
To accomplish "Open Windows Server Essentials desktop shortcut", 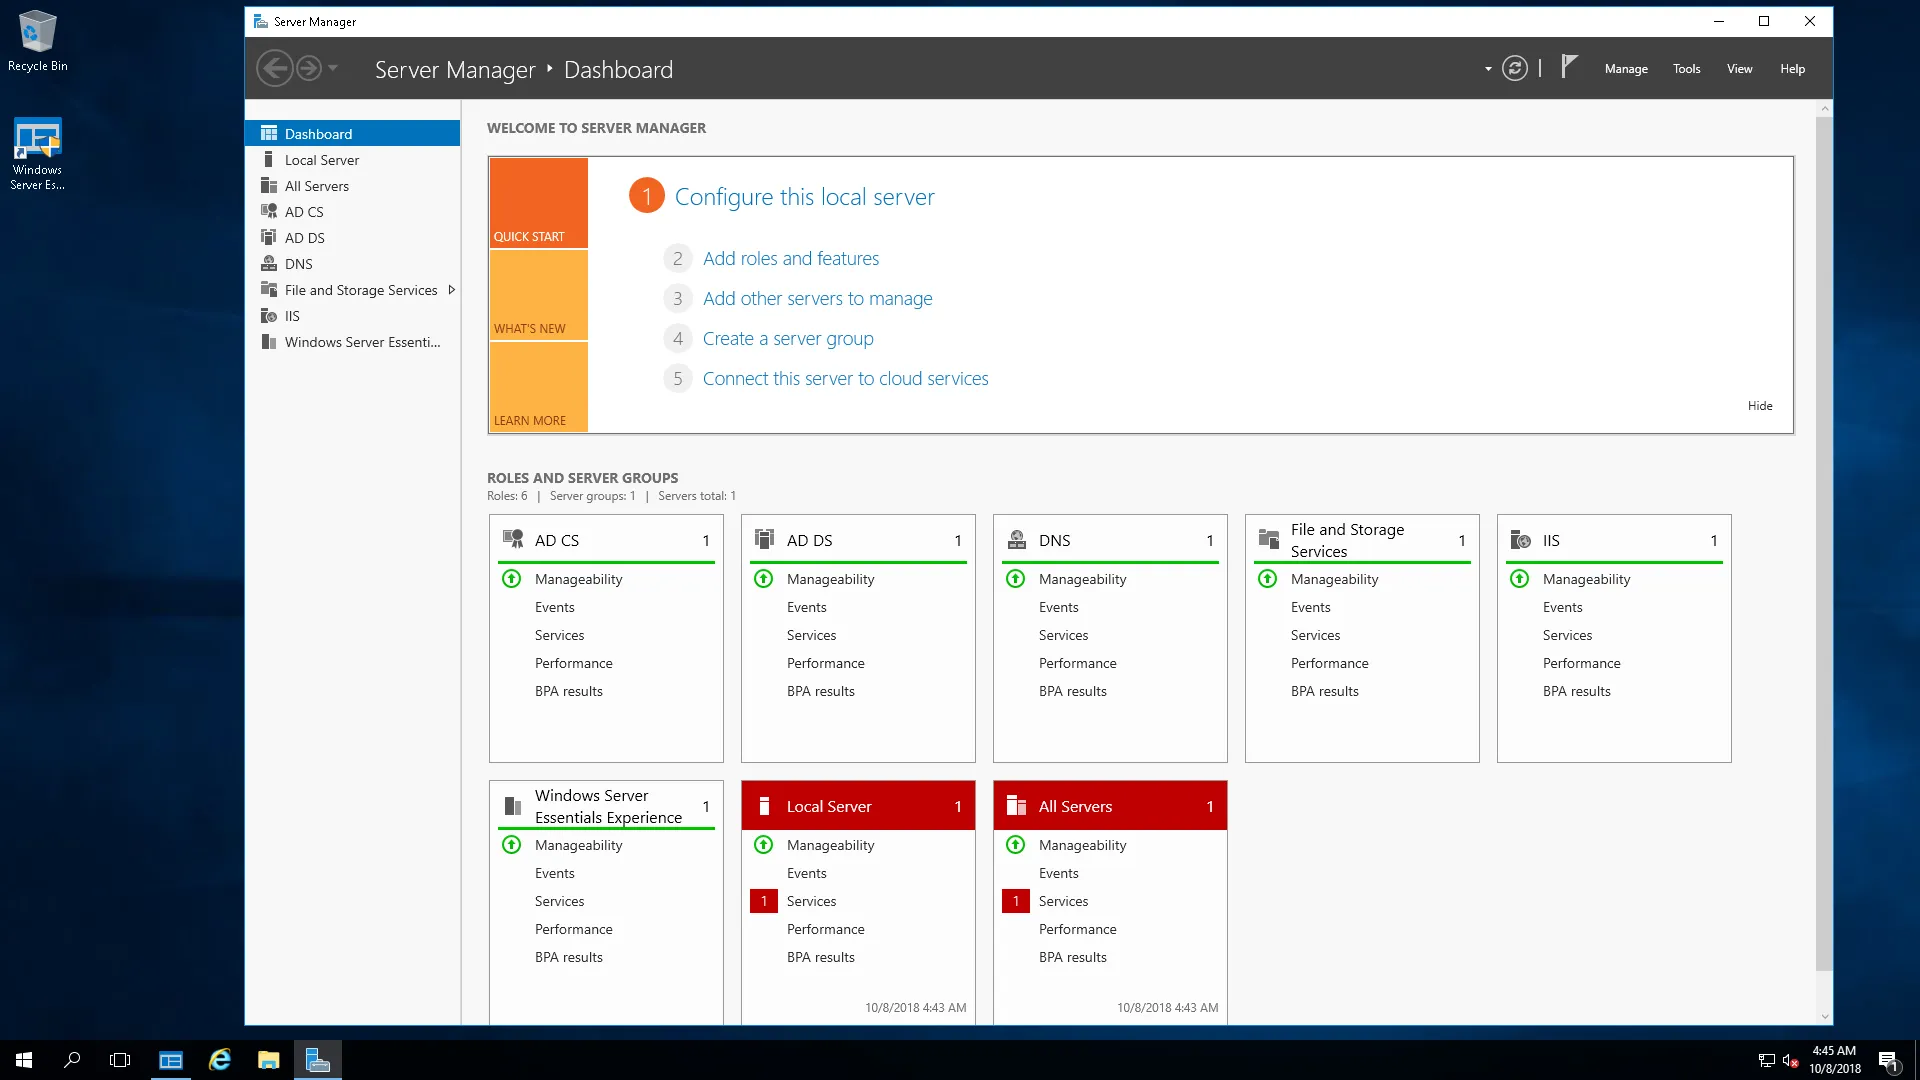I will click(x=37, y=155).
